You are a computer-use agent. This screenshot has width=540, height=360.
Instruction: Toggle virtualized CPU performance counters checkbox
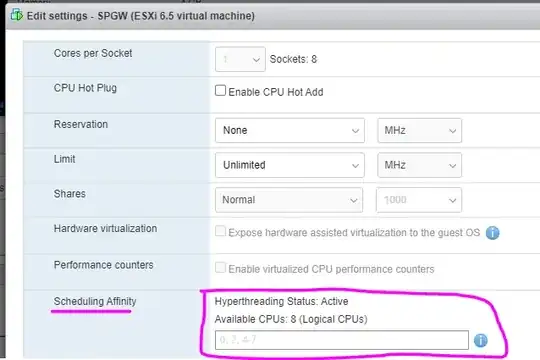pos(220,268)
